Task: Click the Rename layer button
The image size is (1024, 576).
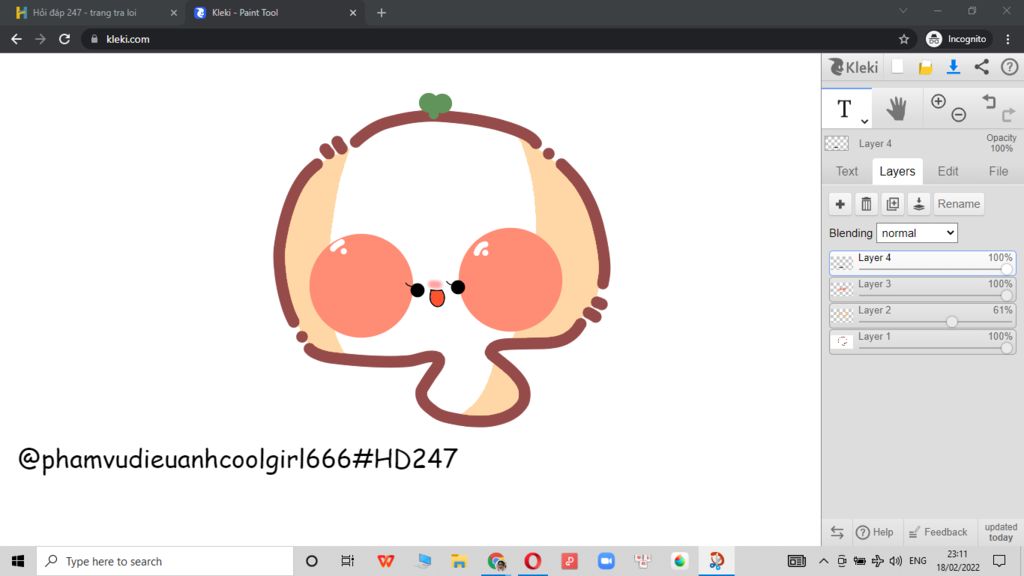Action: pyautogui.click(x=958, y=204)
